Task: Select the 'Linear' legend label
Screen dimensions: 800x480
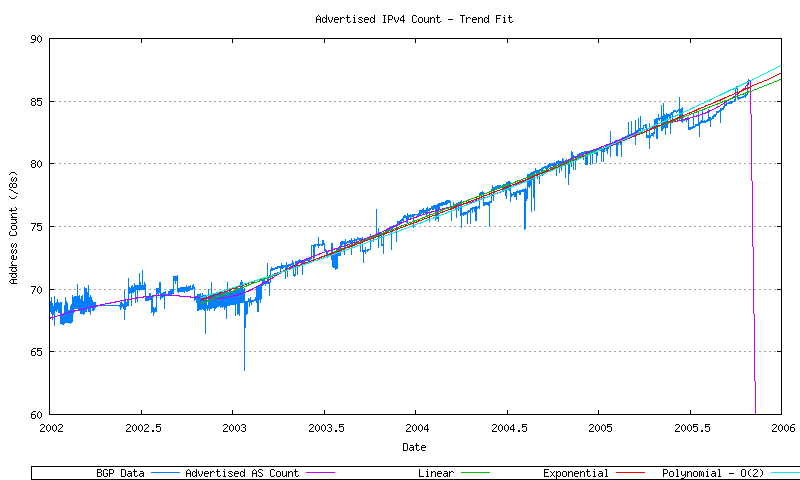Action: [x=435, y=473]
